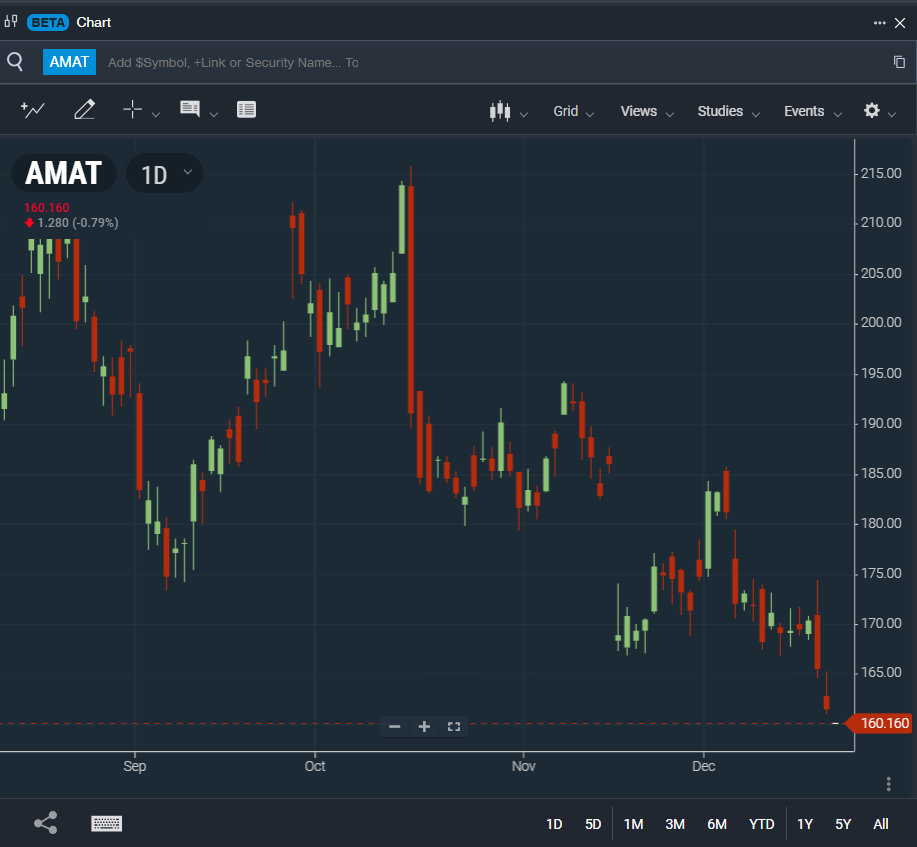The height and width of the screenshot is (847, 917).
Task: Select the 3M time range
Action: (675, 824)
